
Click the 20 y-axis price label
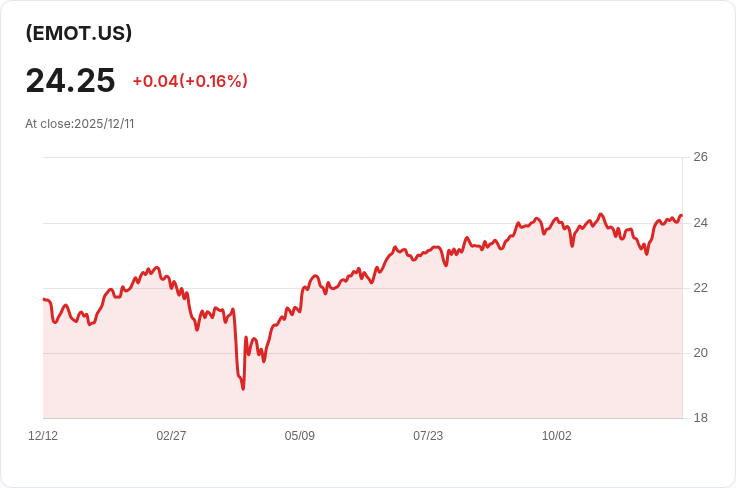click(700, 353)
